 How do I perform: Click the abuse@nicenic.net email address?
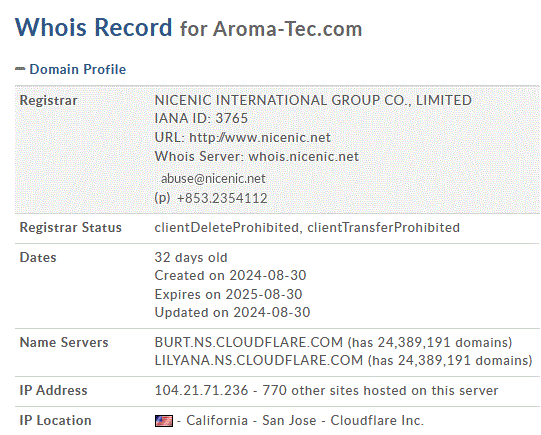(213, 179)
